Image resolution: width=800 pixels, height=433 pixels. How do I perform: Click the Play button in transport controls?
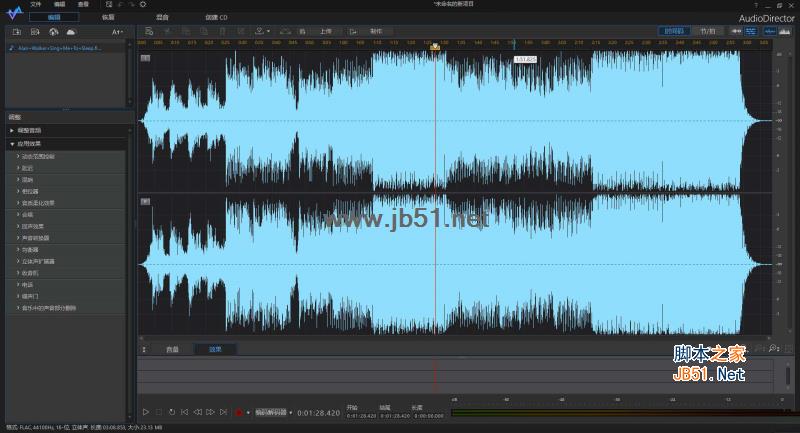(x=145, y=412)
